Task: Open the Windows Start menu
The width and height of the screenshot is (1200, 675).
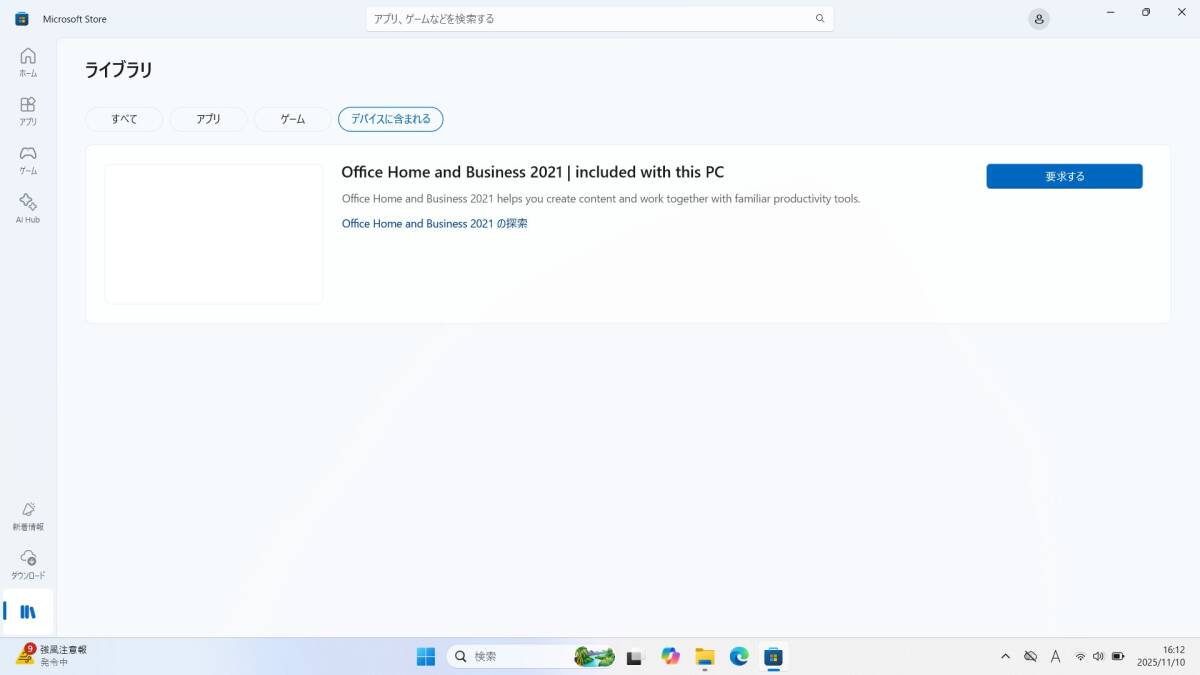Action: [x=426, y=657]
